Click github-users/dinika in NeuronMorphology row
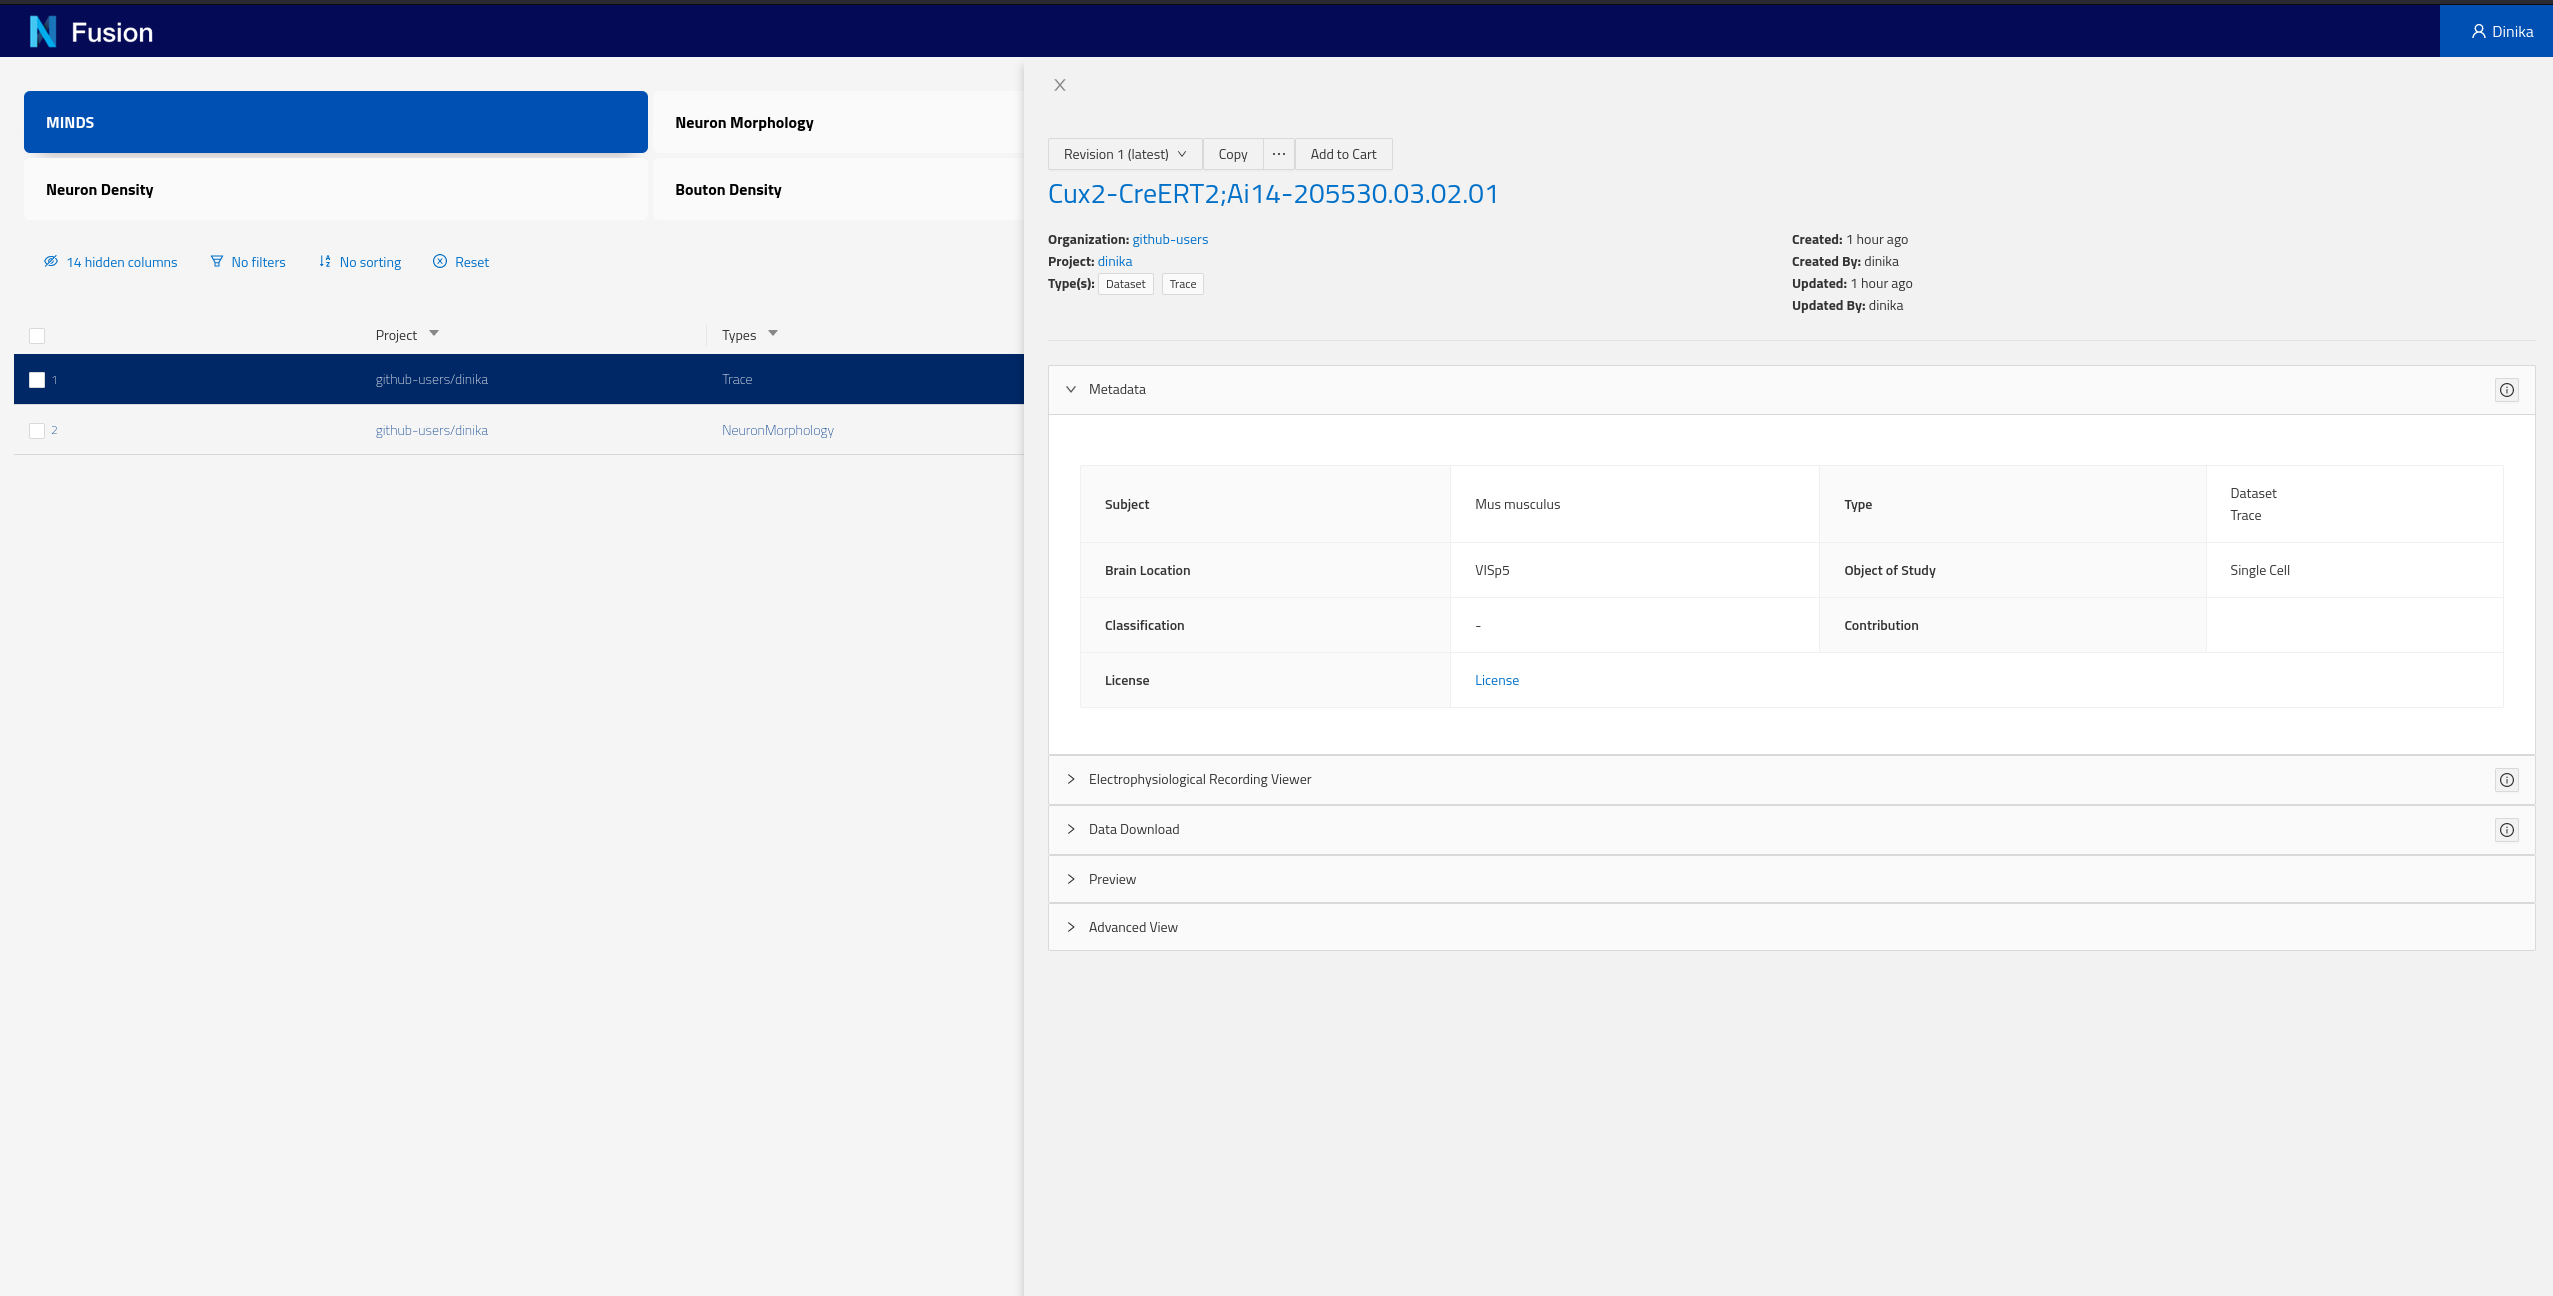2553x1296 pixels. tap(432, 430)
